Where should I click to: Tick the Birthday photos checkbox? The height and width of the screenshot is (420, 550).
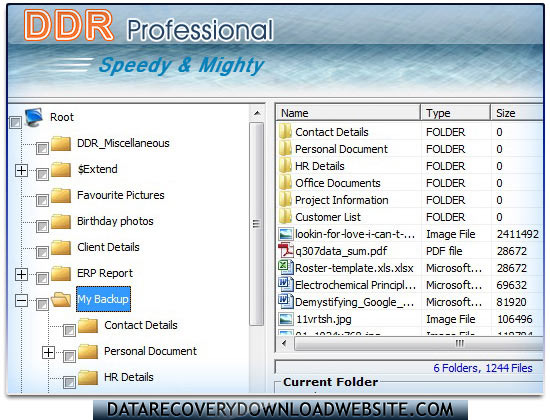point(42,226)
